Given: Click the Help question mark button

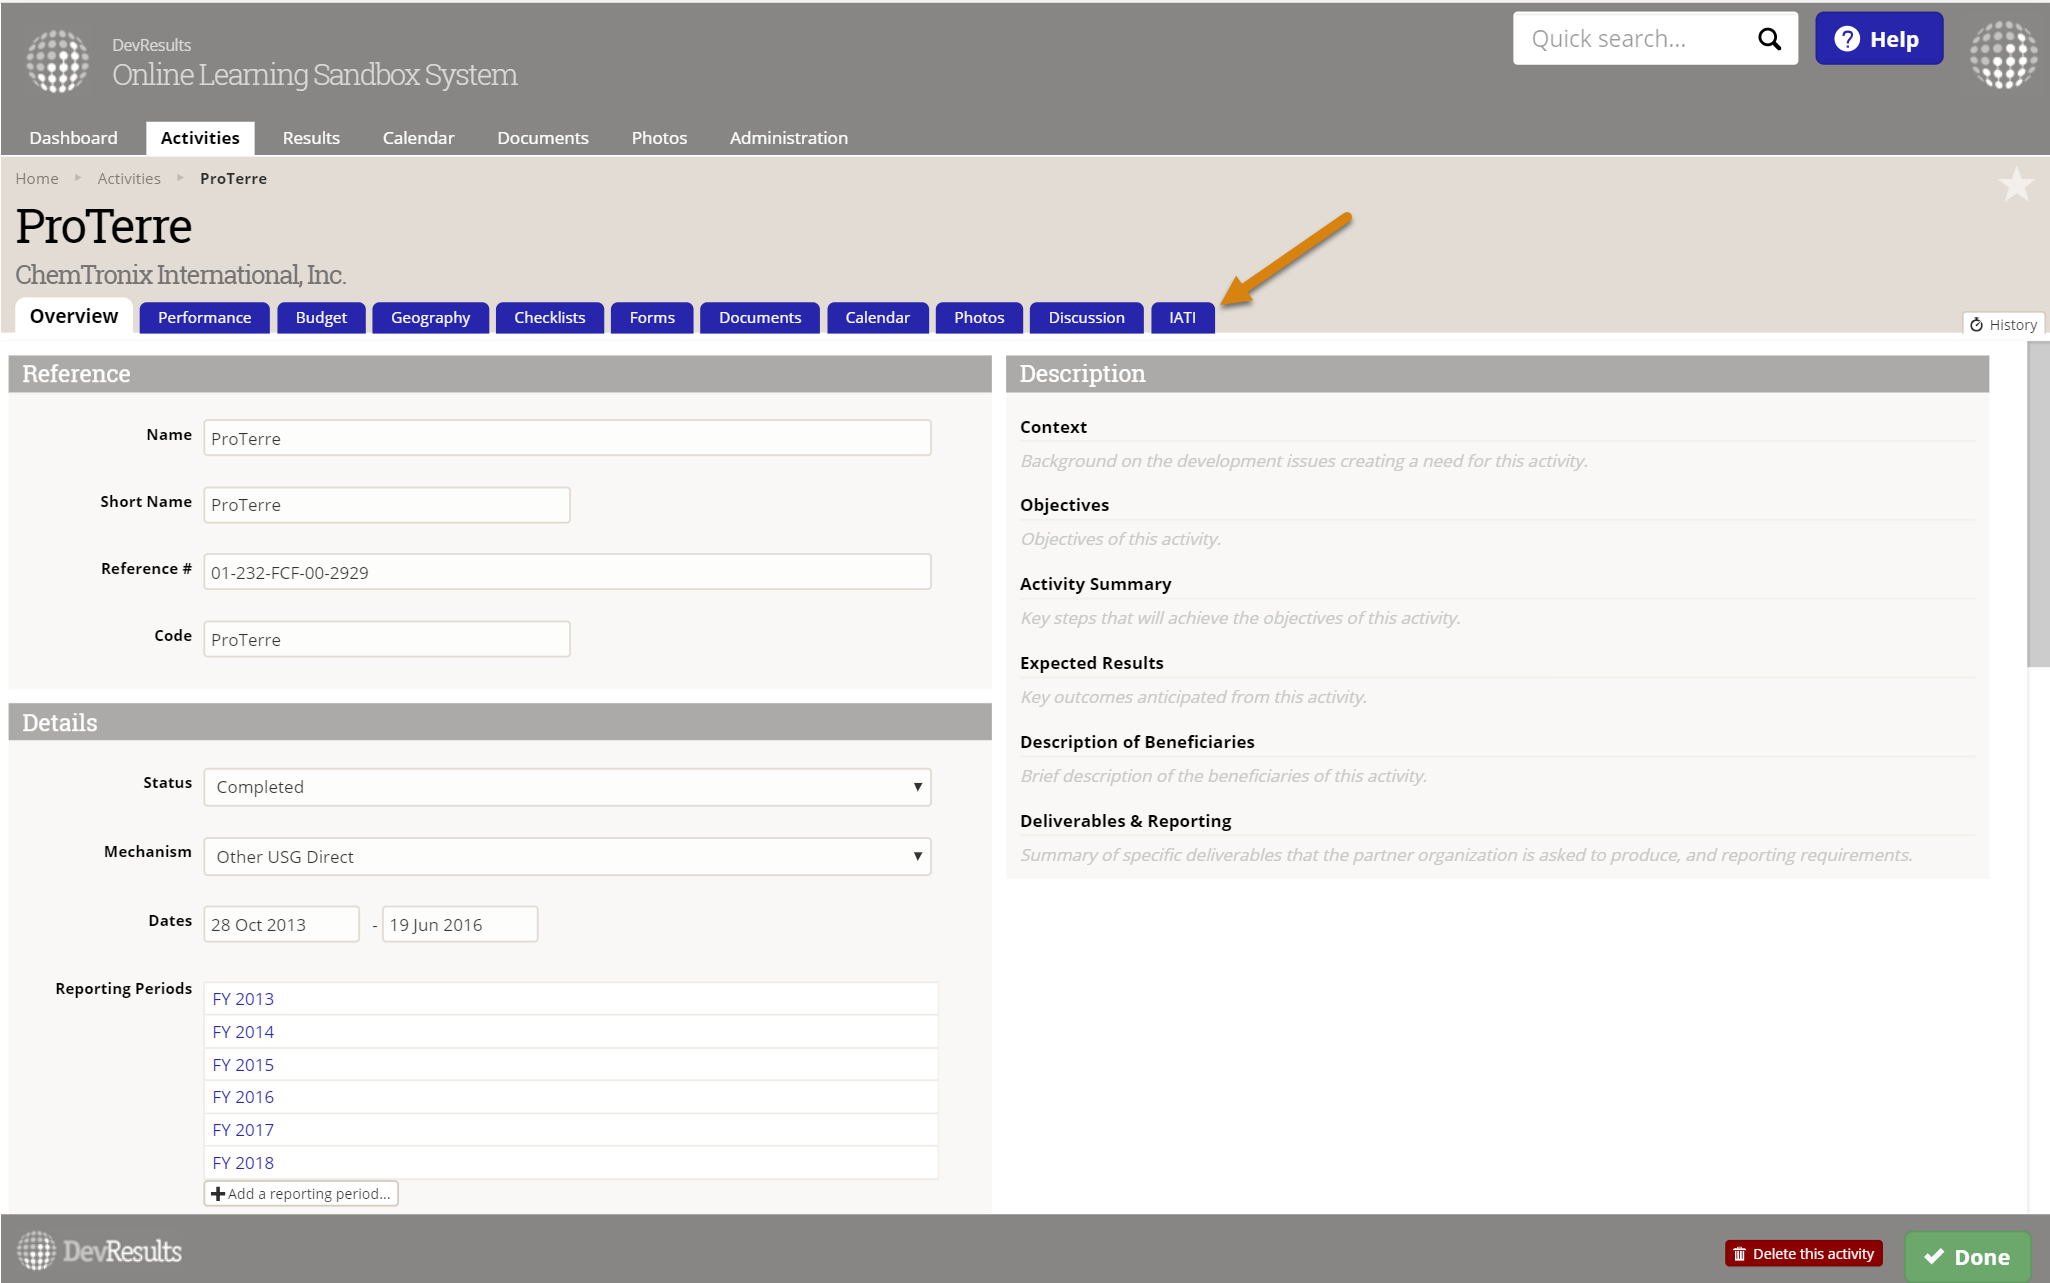Looking at the screenshot, I should point(1878,39).
